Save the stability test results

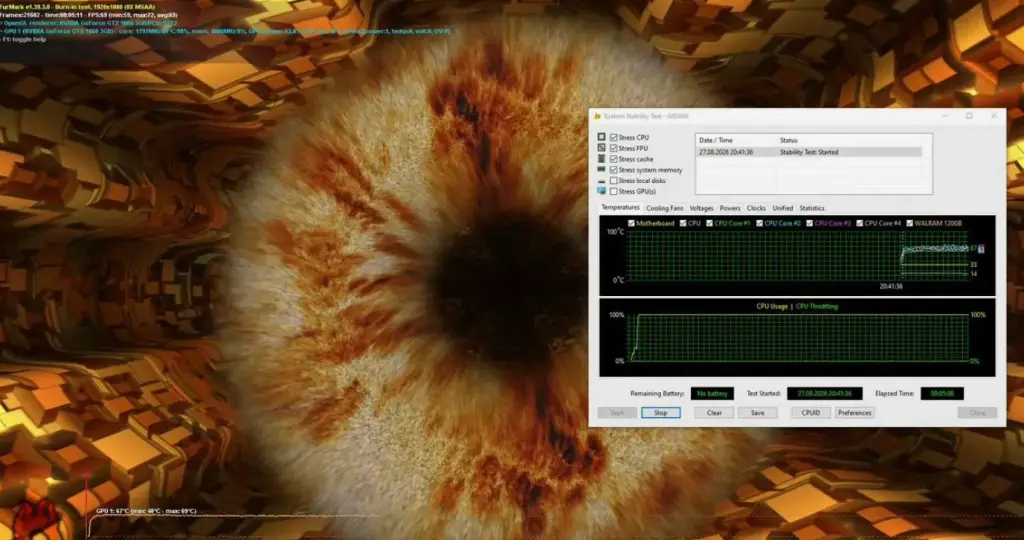coord(758,413)
